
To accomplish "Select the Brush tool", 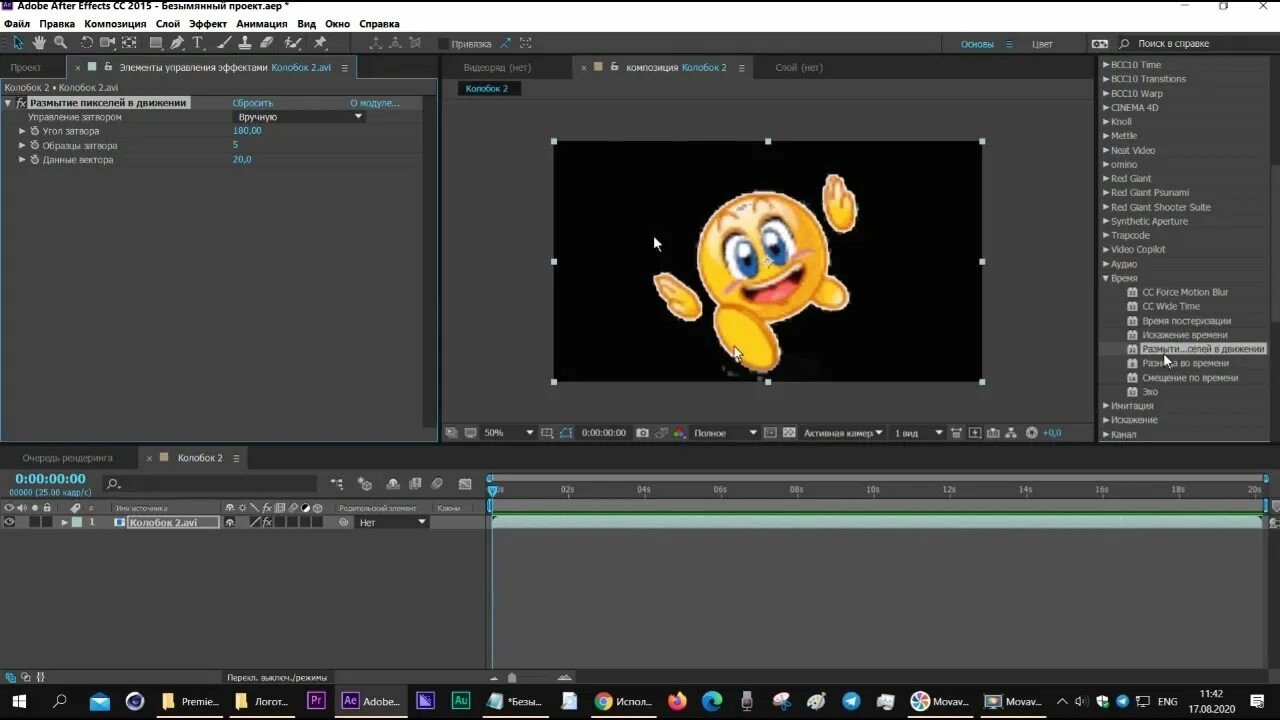I will tap(224, 43).
